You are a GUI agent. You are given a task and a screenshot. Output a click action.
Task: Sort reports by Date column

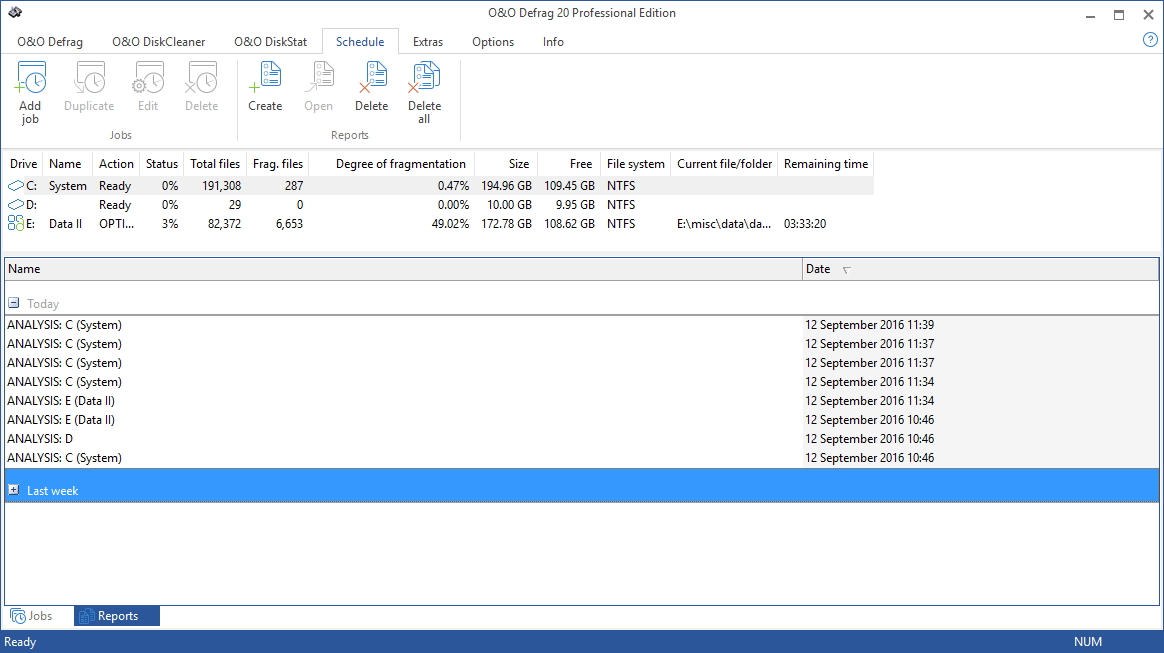click(818, 269)
